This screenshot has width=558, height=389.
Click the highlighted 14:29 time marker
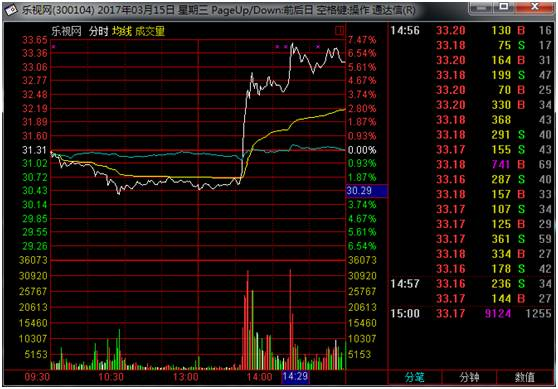(295, 377)
